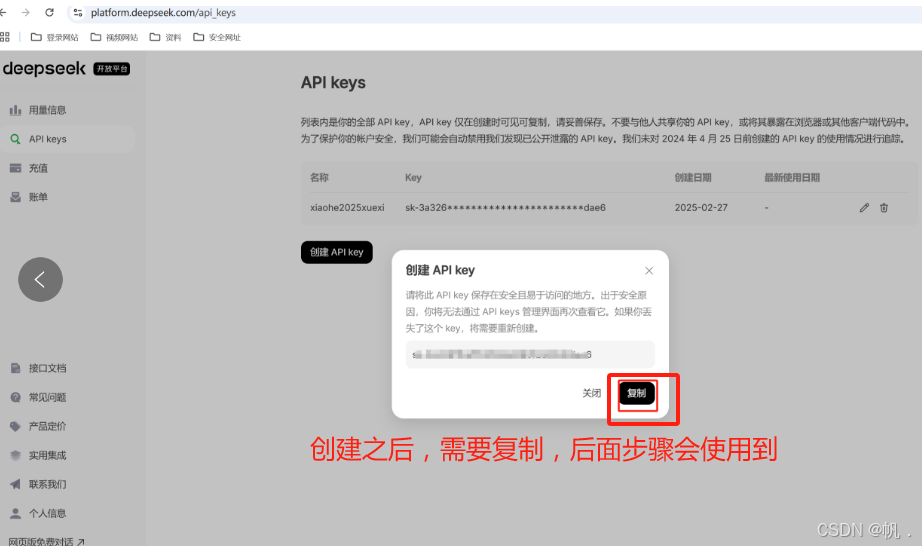Click the 账单 icon
Image resolution: width=922 pixels, height=546 pixels.
pyautogui.click(x=15, y=197)
